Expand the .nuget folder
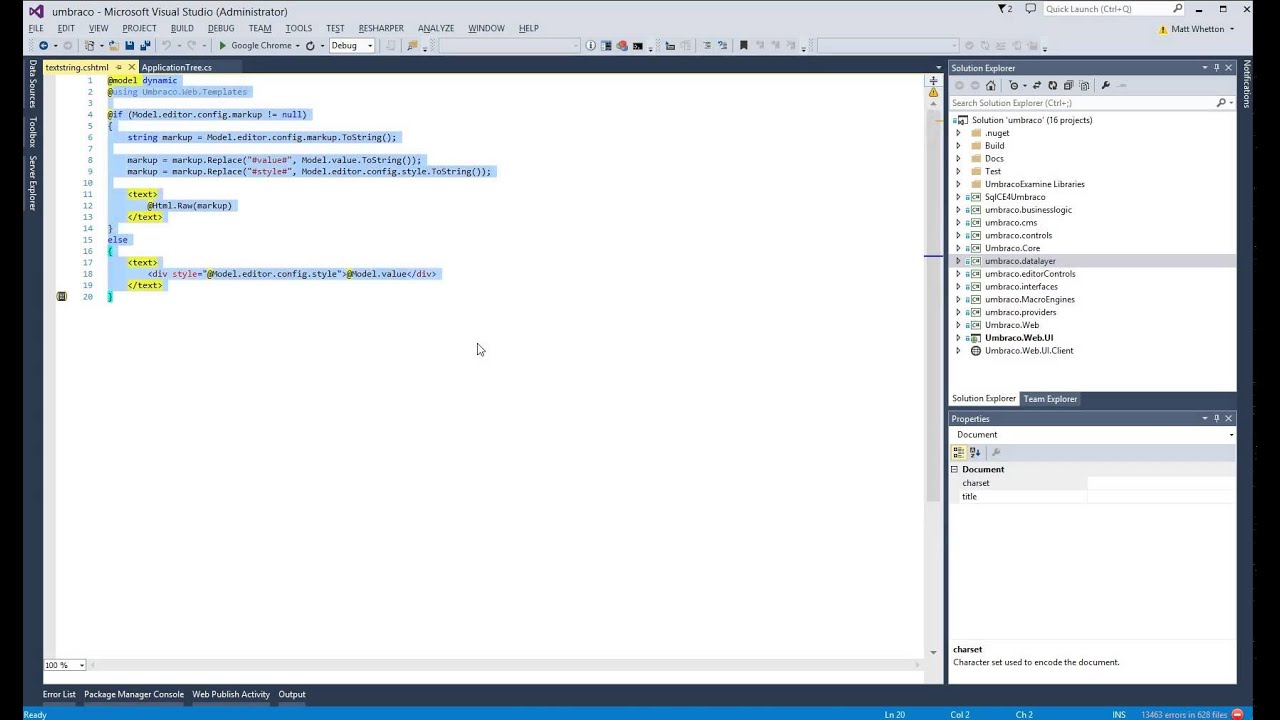Screen dimensions: 1280x720 tap(958, 133)
